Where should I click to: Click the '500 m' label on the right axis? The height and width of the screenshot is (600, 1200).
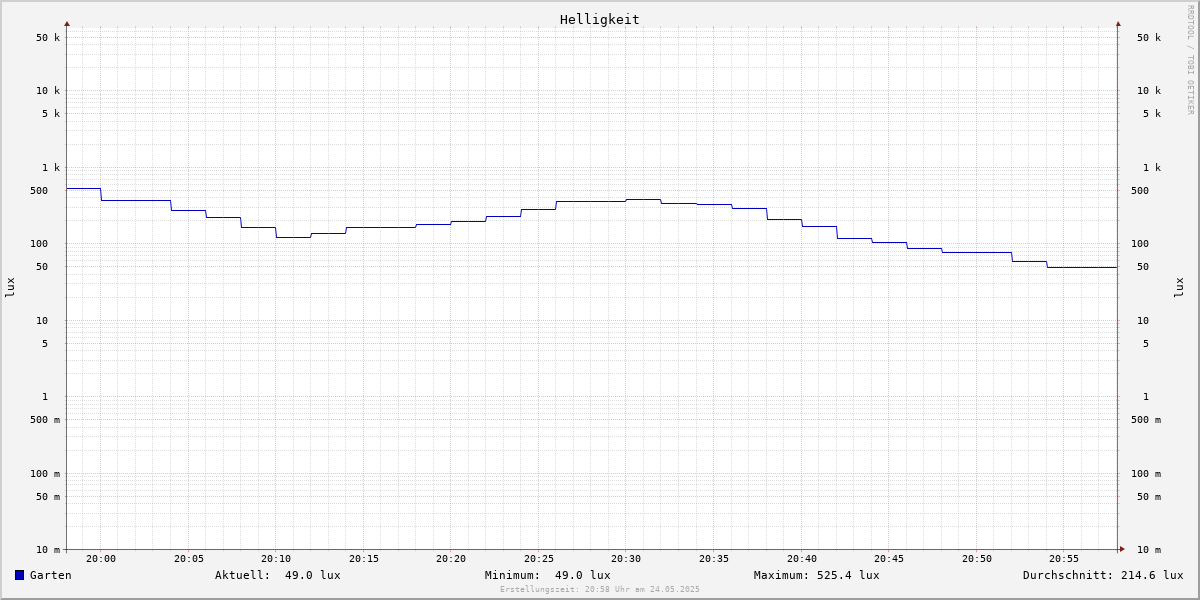(x=1146, y=420)
